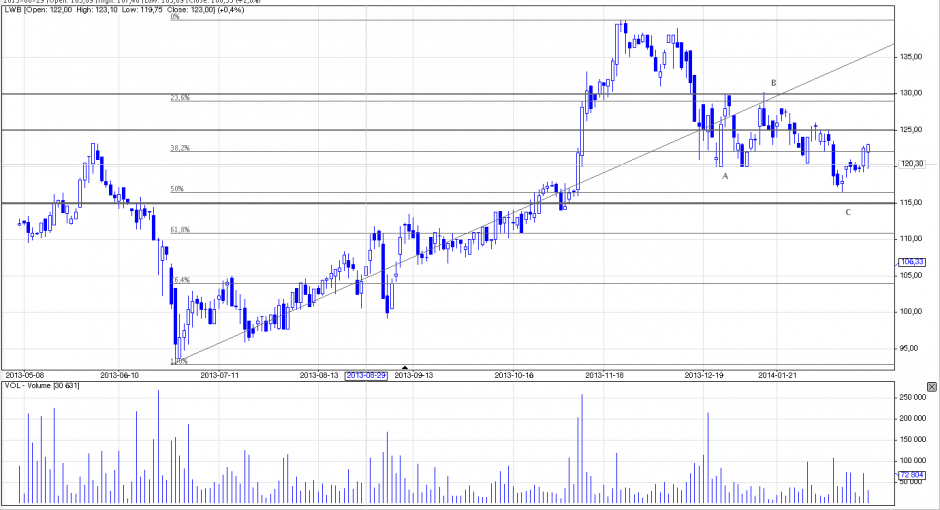Click the 250 000 volume axis label
The width and height of the screenshot is (940, 510).
(x=910, y=397)
